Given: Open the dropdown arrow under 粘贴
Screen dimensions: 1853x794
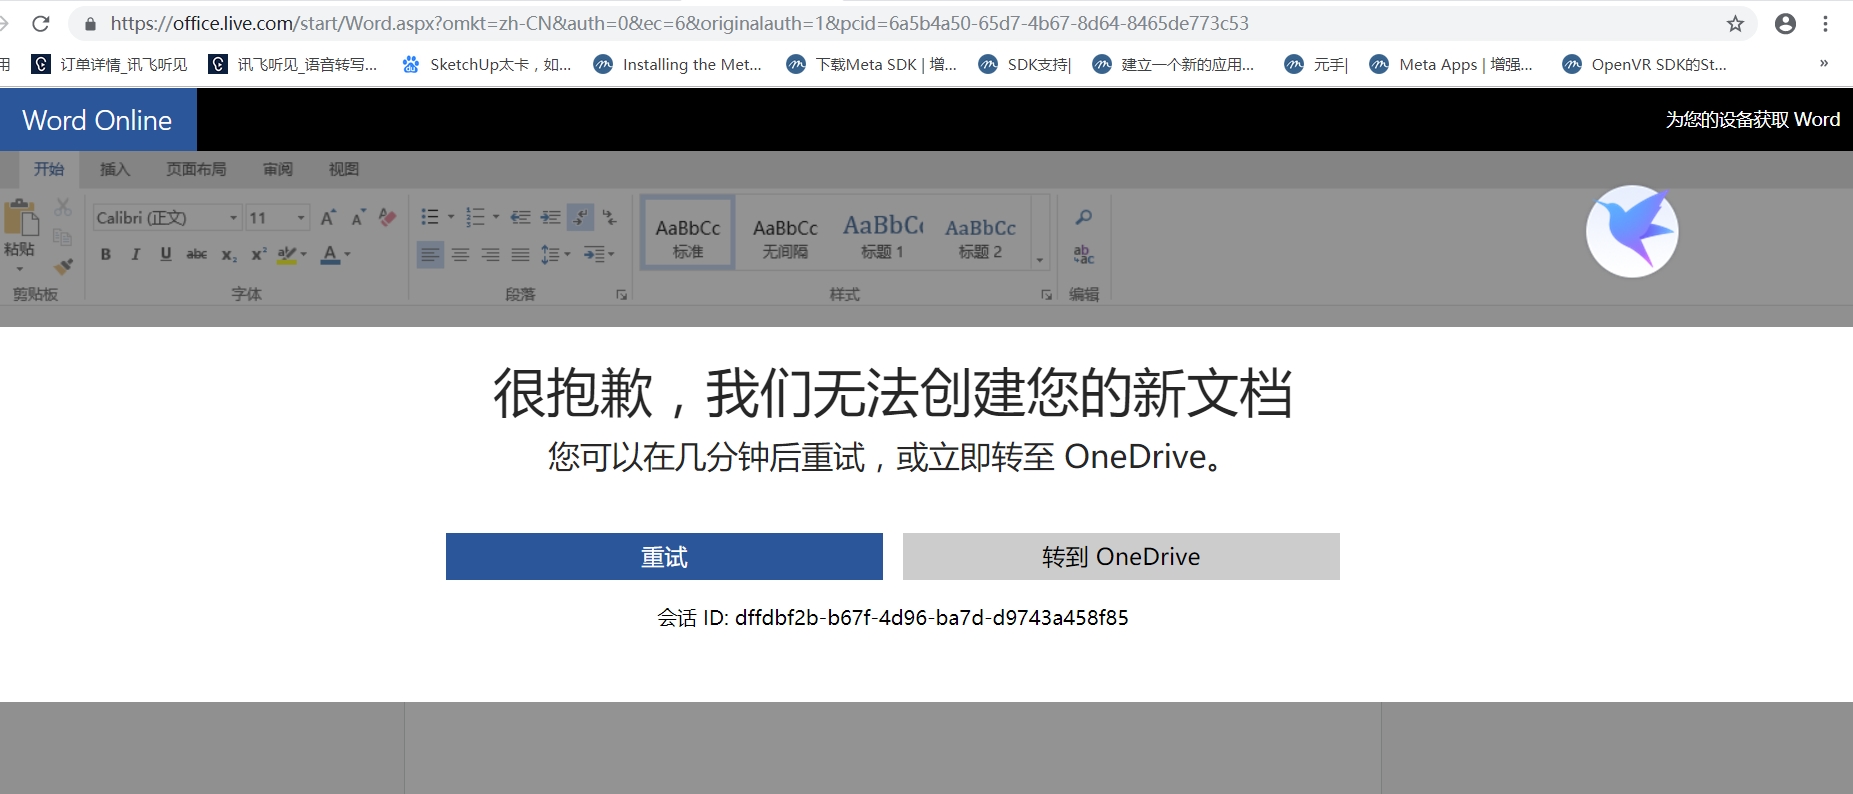Looking at the screenshot, I should tap(19, 269).
